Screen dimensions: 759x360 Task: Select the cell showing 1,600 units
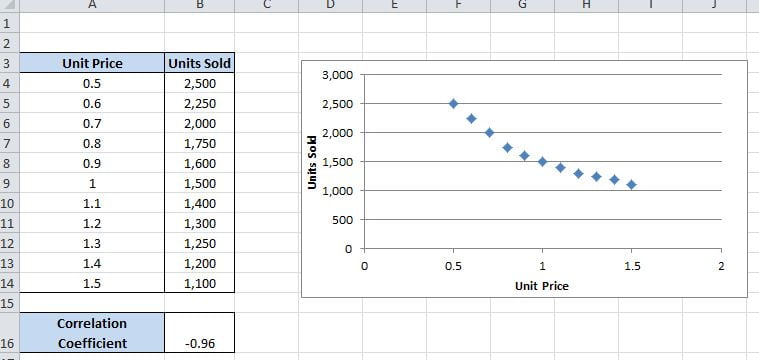point(199,163)
